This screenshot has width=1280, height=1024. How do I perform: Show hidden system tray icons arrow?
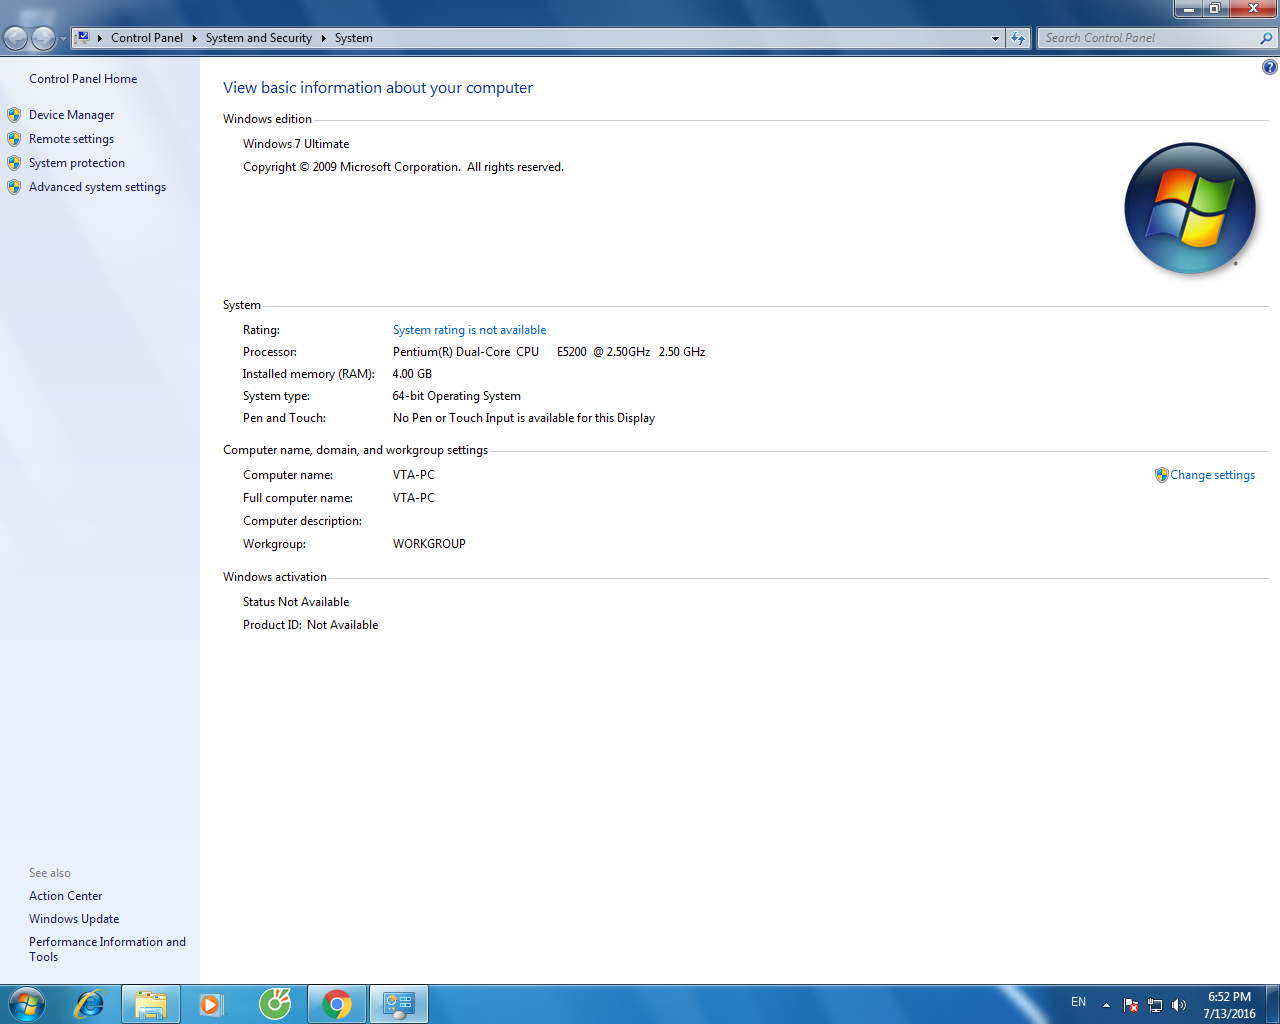pyautogui.click(x=1106, y=1005)
